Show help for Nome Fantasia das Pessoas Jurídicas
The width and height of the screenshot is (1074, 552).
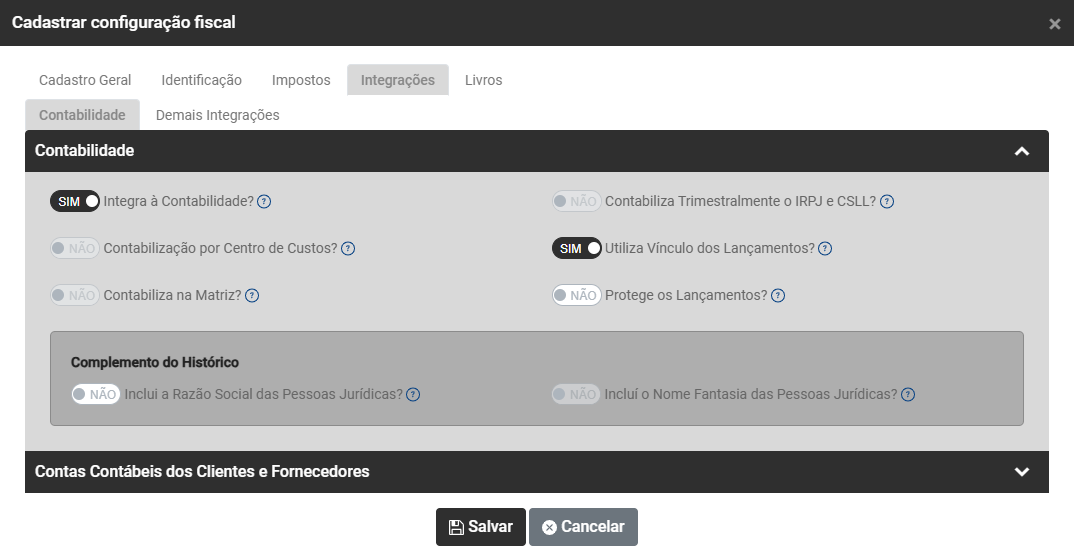908,394
